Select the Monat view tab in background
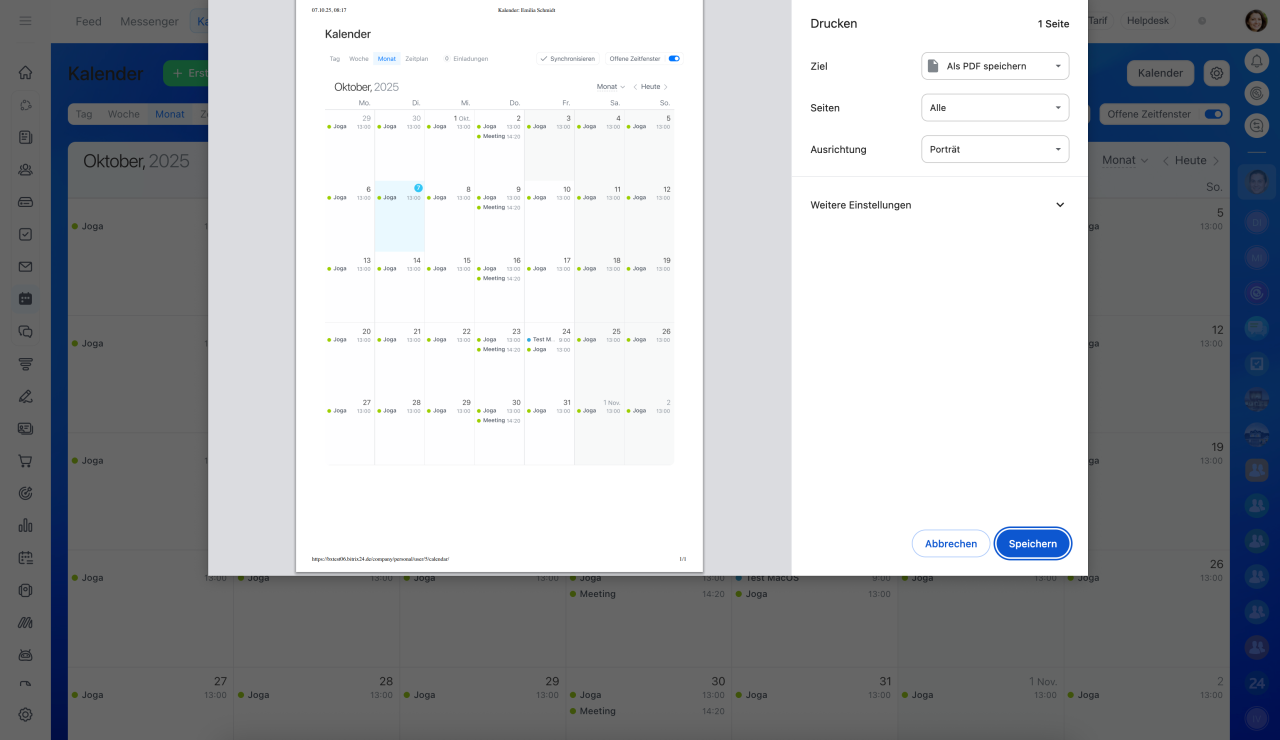The height and width of the screenshot is (740, 1280). [x=170, y=114]
